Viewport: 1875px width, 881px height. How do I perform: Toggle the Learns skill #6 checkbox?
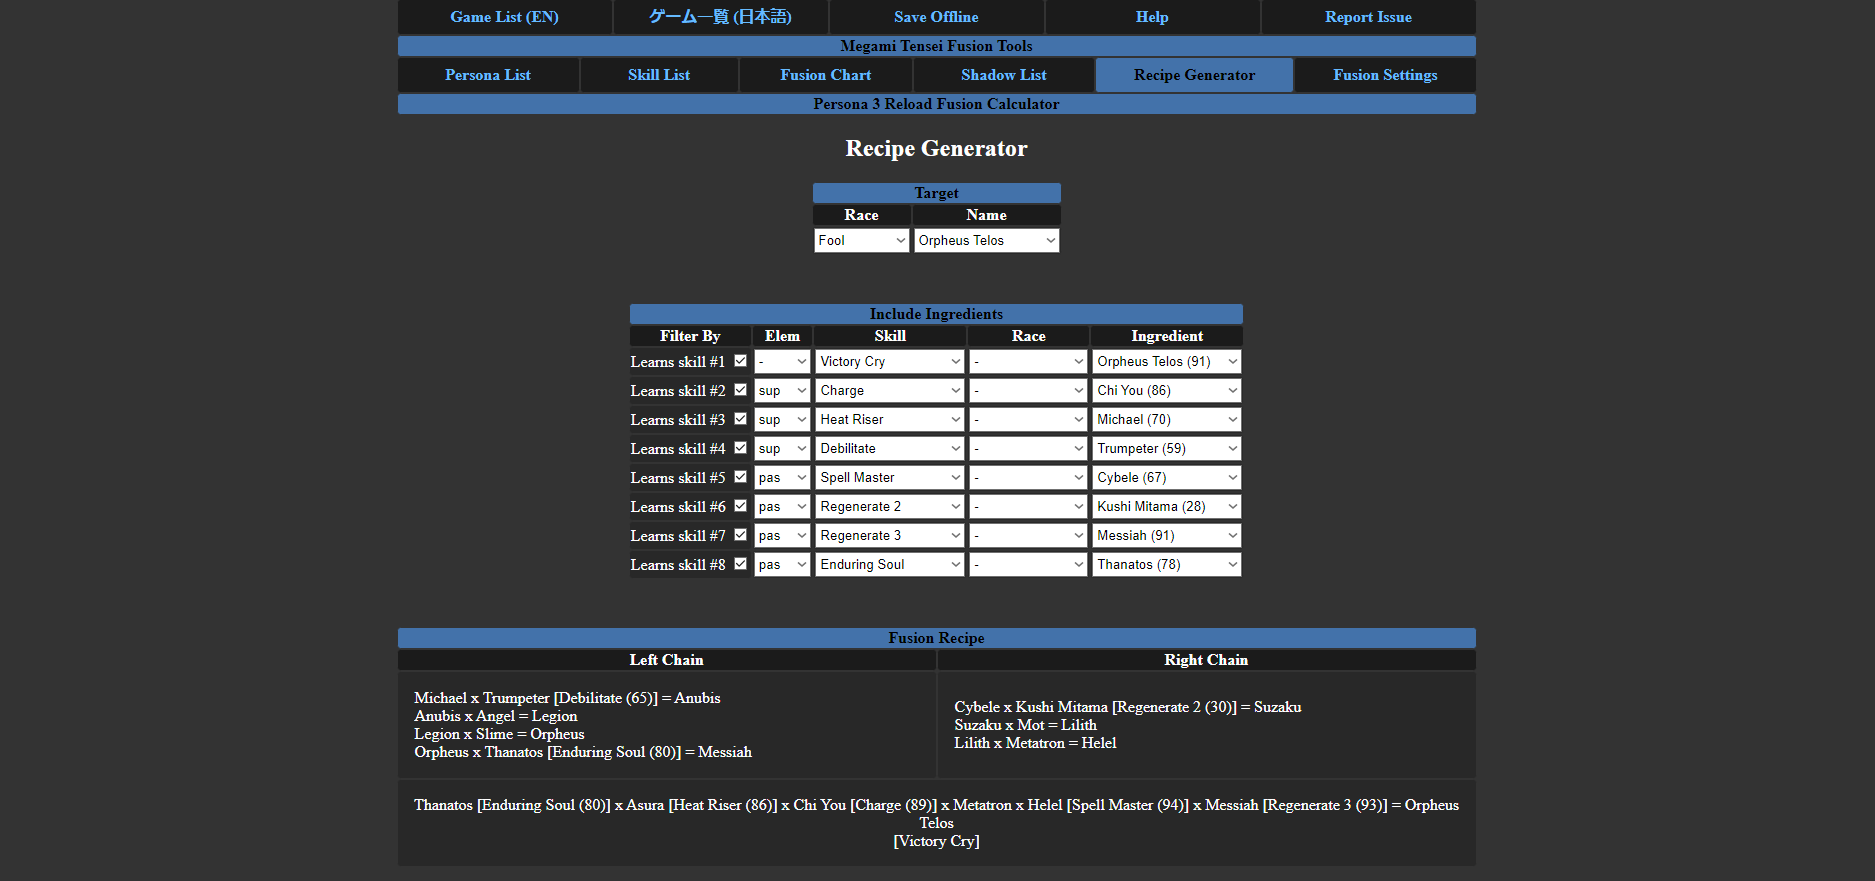pyautogui.click(x=740, y=506)
